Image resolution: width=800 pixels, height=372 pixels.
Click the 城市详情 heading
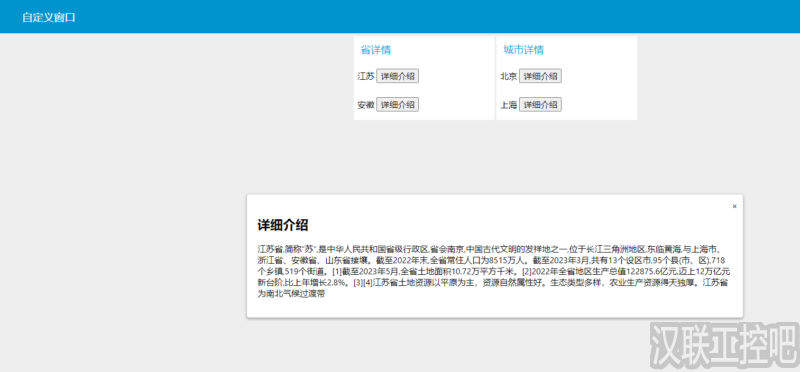pos(523,50)
